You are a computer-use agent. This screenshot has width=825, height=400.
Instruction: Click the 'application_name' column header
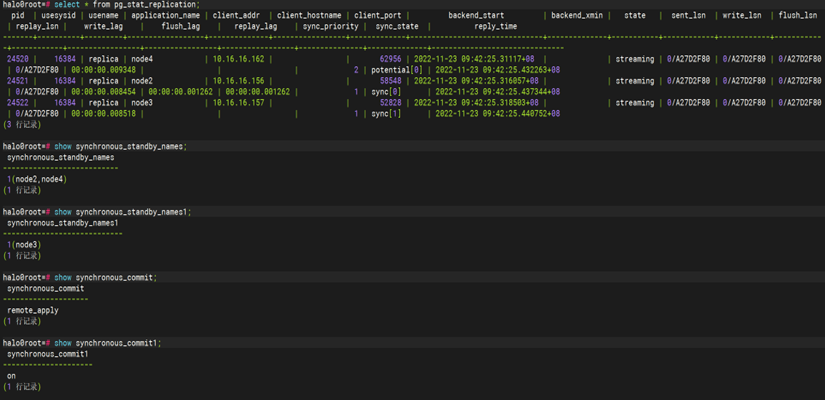coord(166,16)
